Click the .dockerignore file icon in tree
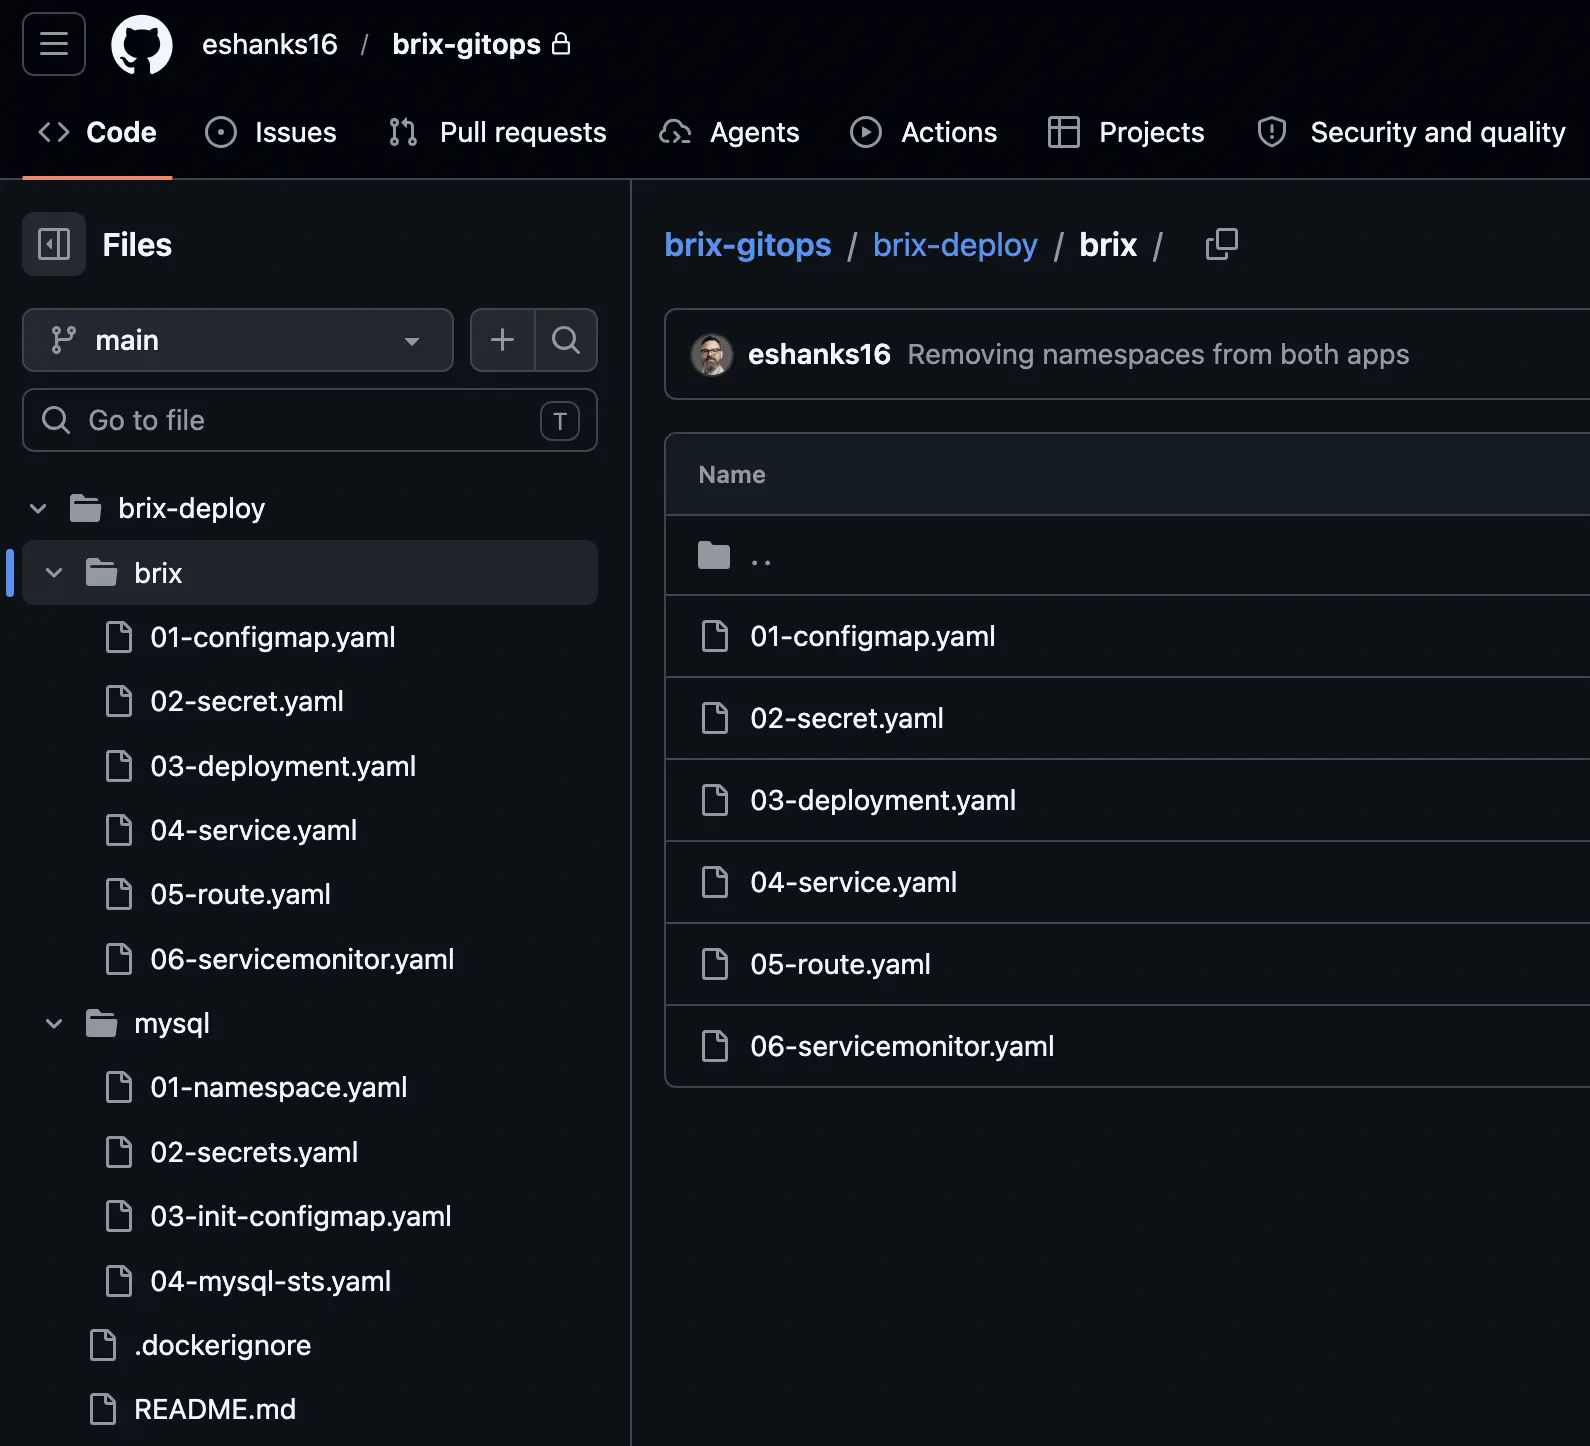 point(103,1345)
